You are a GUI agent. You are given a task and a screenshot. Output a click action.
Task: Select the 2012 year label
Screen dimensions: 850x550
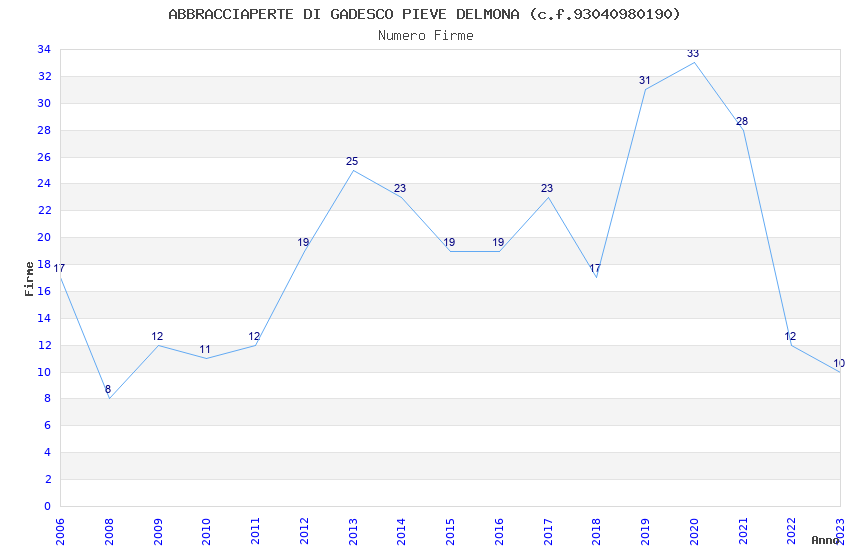[304, 532]
